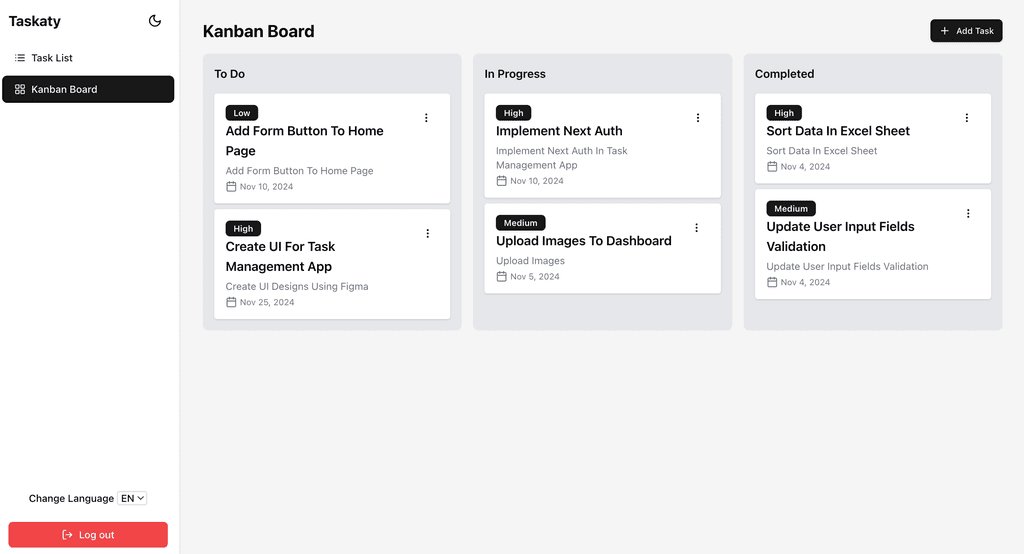Click the Add Task button
Screen dimensions: 1024x554
pos(966,31)
